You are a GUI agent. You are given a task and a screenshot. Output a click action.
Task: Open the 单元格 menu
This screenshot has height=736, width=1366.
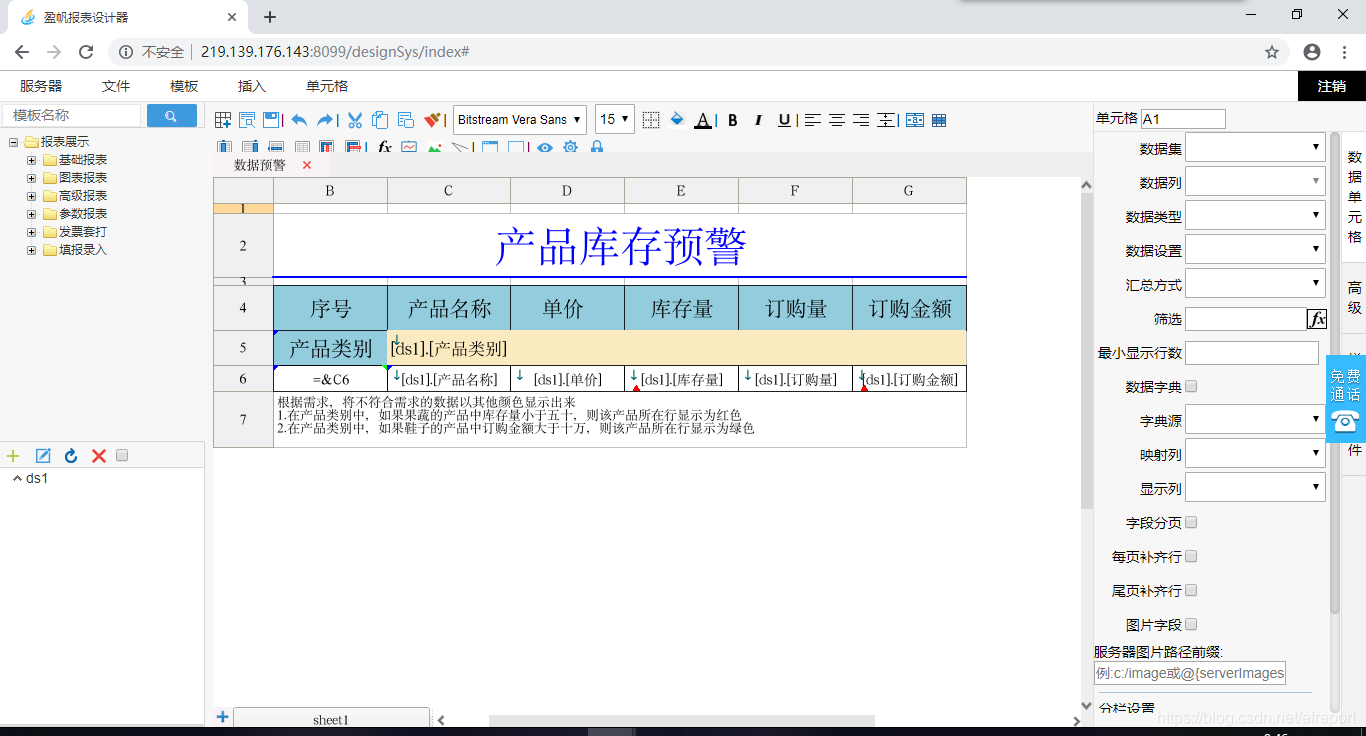[327, 87]
